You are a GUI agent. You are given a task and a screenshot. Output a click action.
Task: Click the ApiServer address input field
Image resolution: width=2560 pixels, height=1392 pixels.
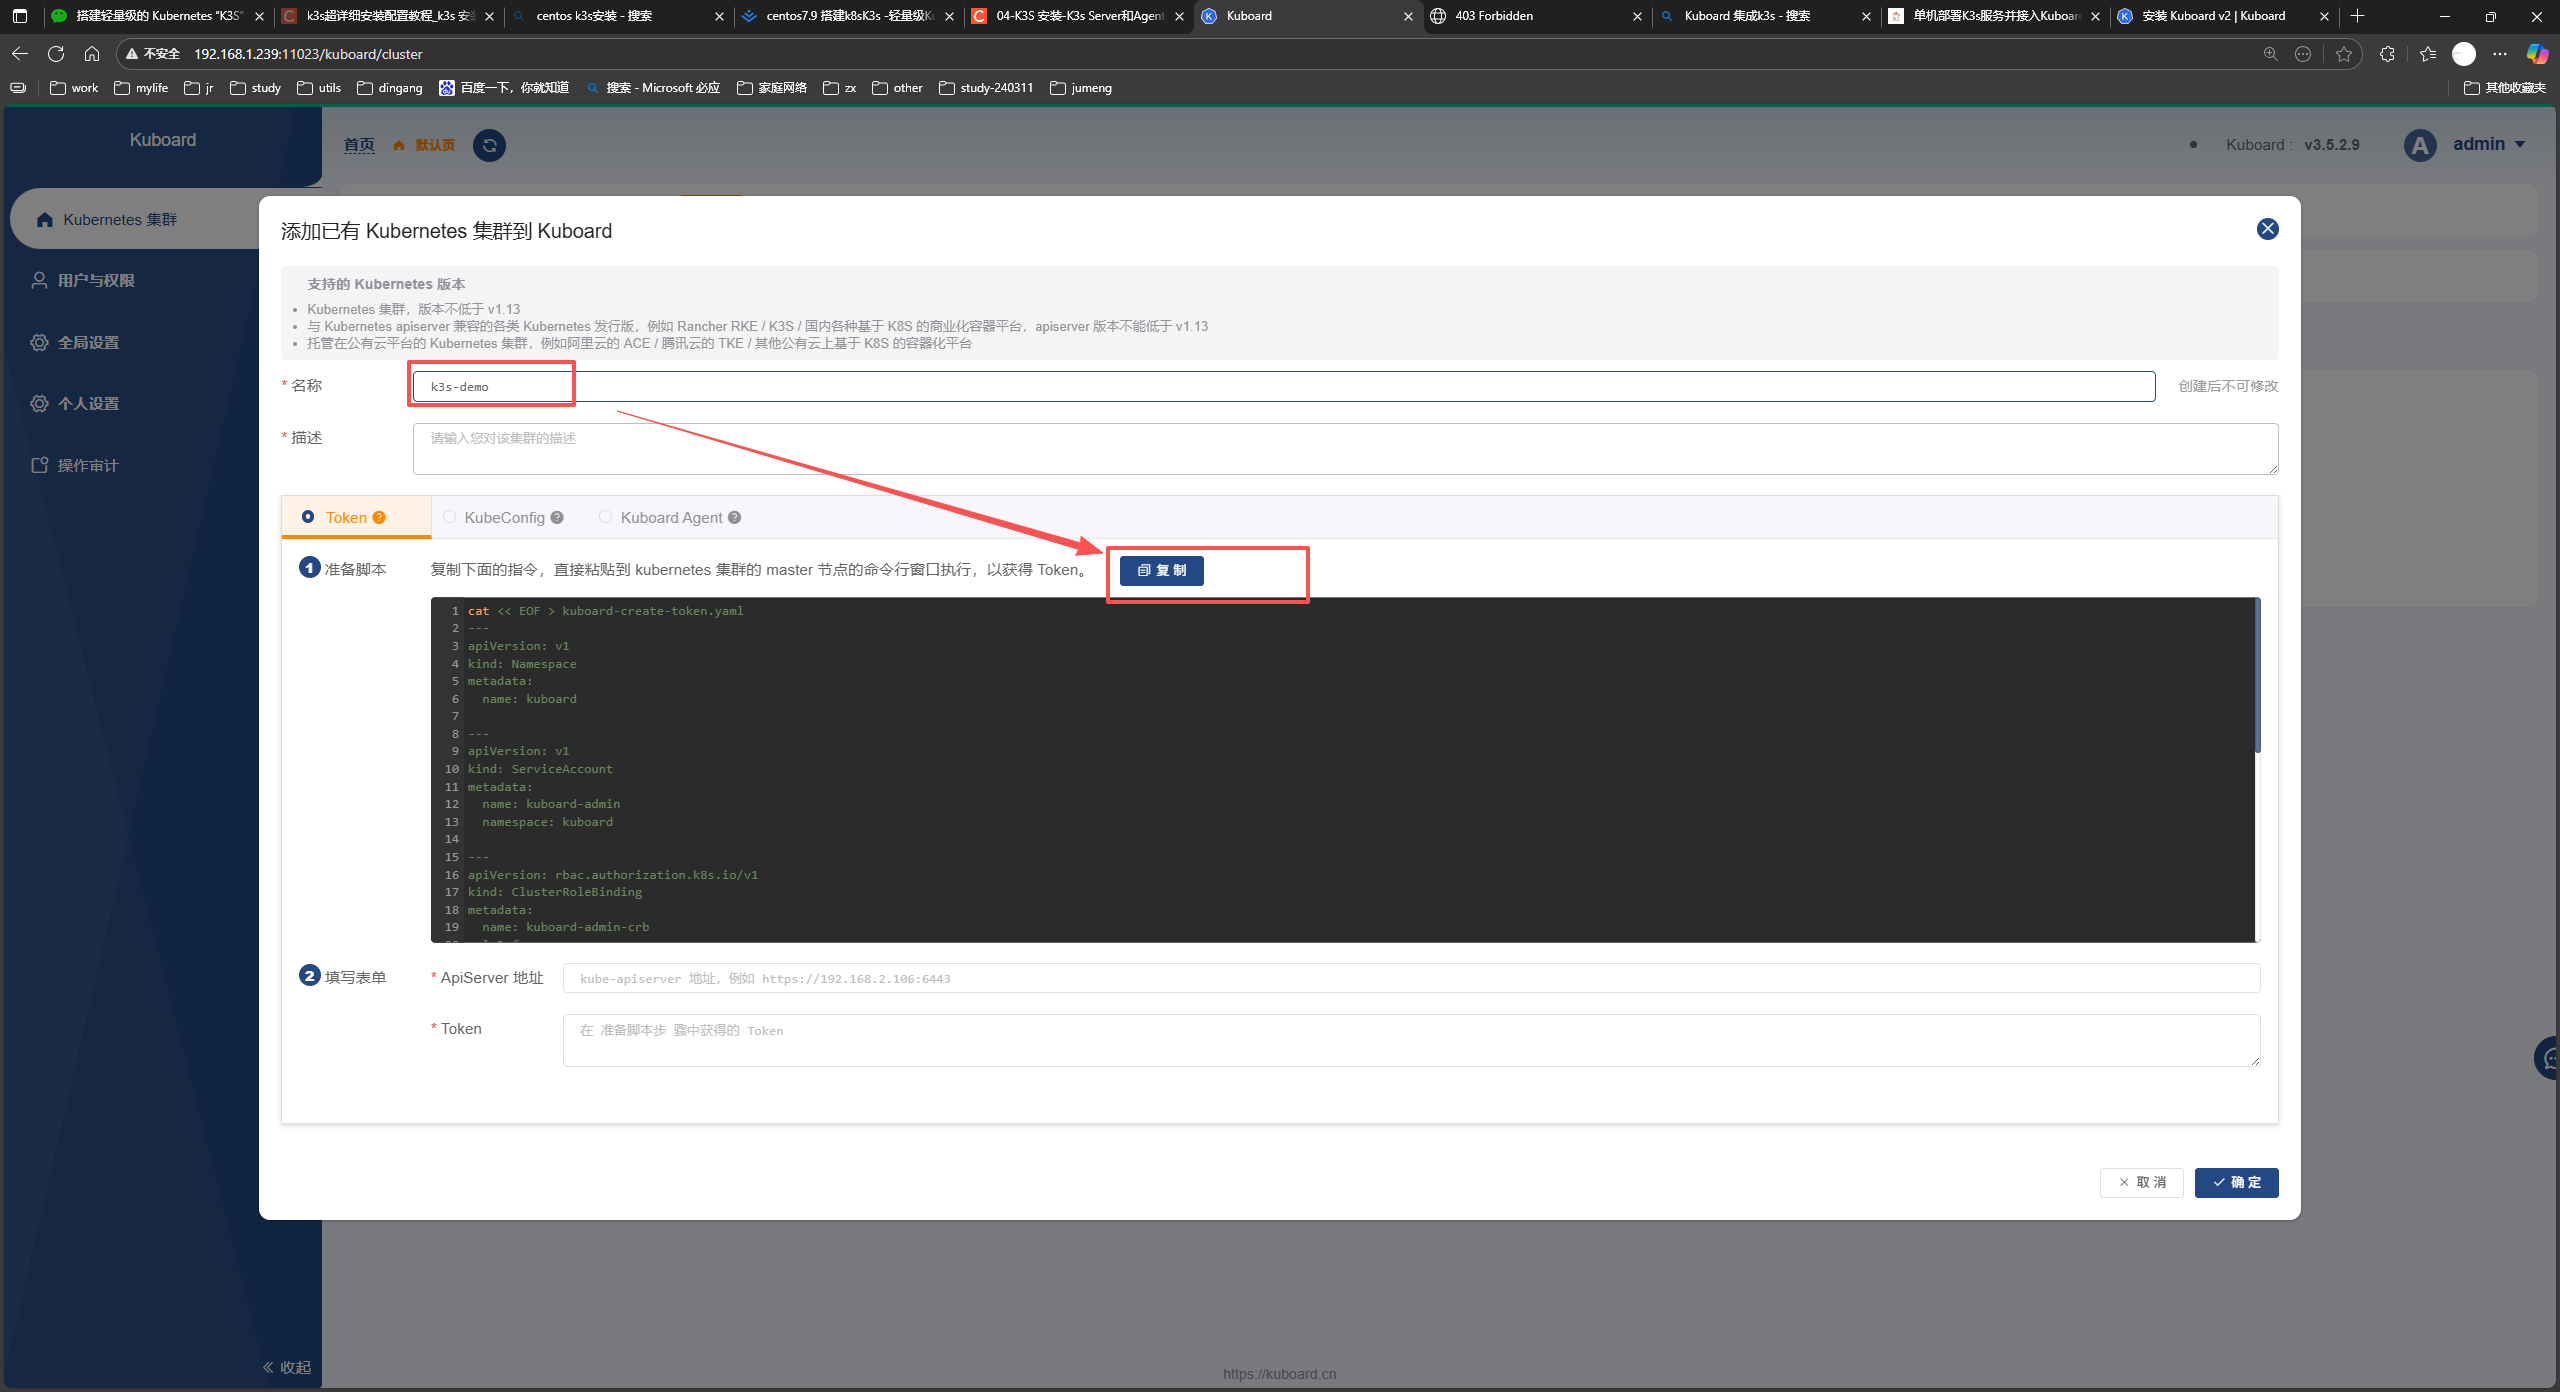tap(1410, 978)
